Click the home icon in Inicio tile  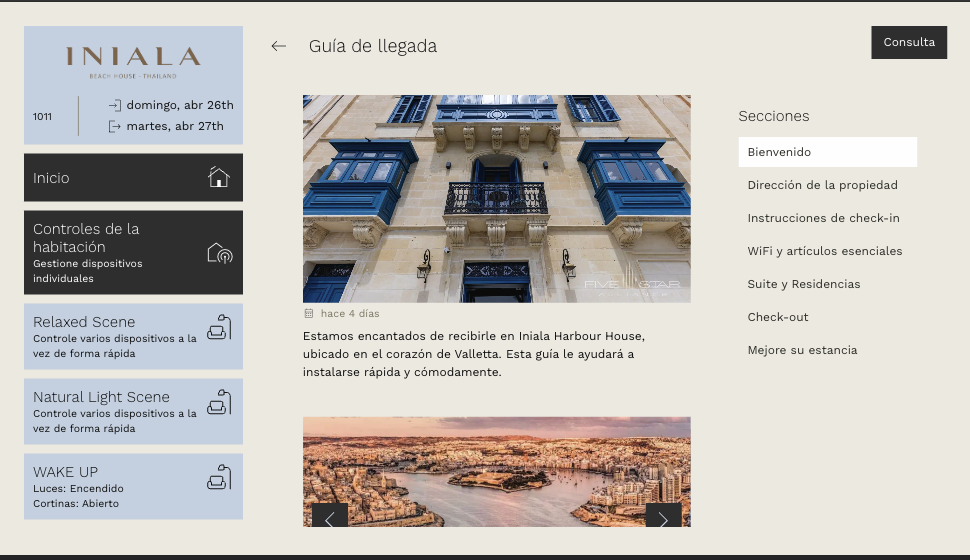tap(218, 177)
